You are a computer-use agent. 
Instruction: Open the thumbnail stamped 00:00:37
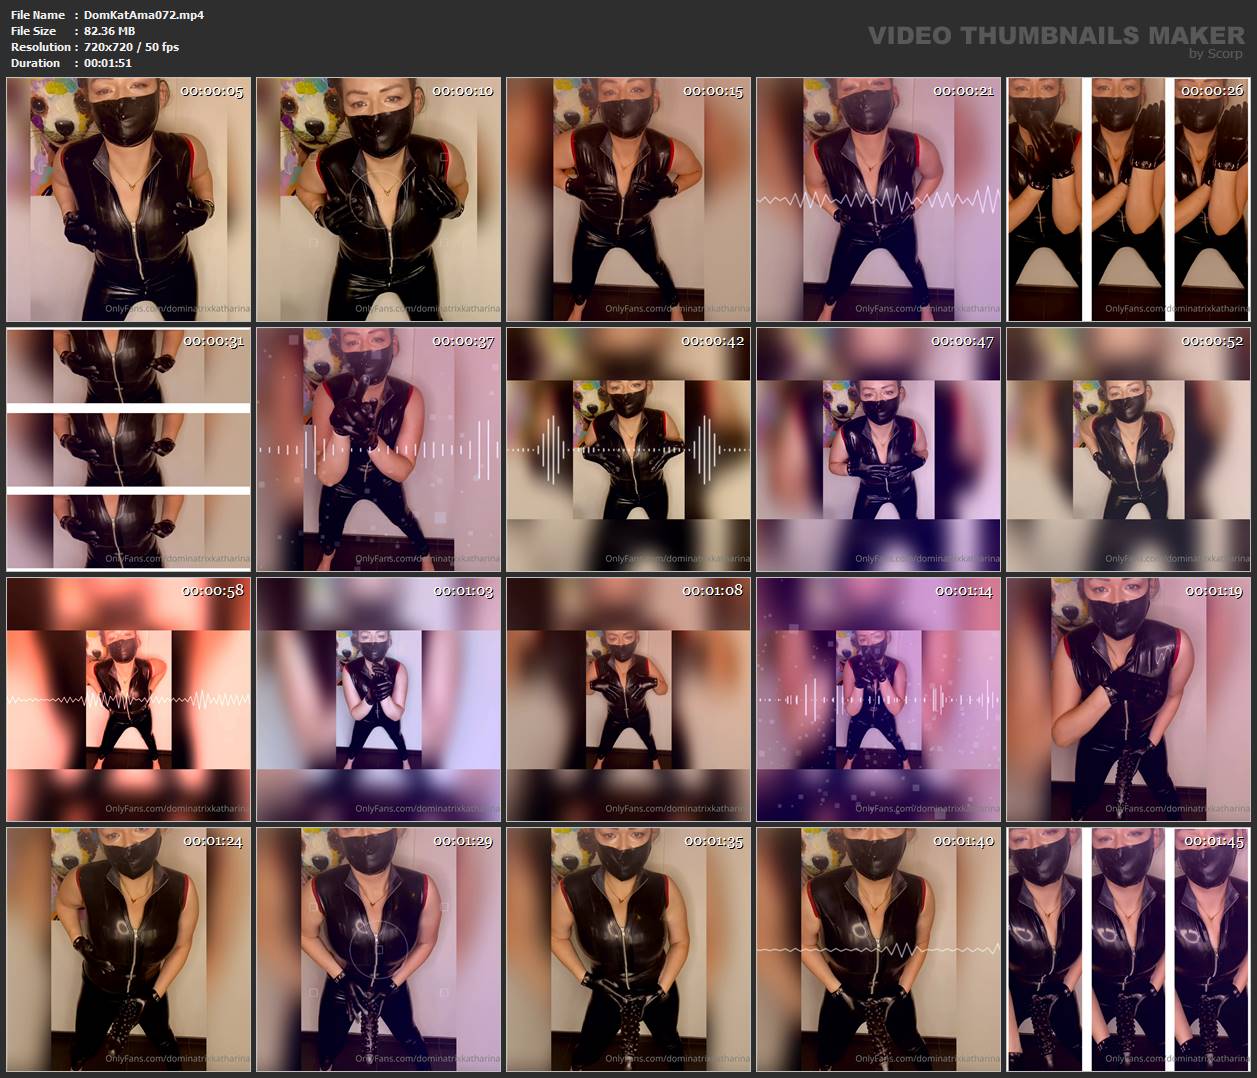378,450
